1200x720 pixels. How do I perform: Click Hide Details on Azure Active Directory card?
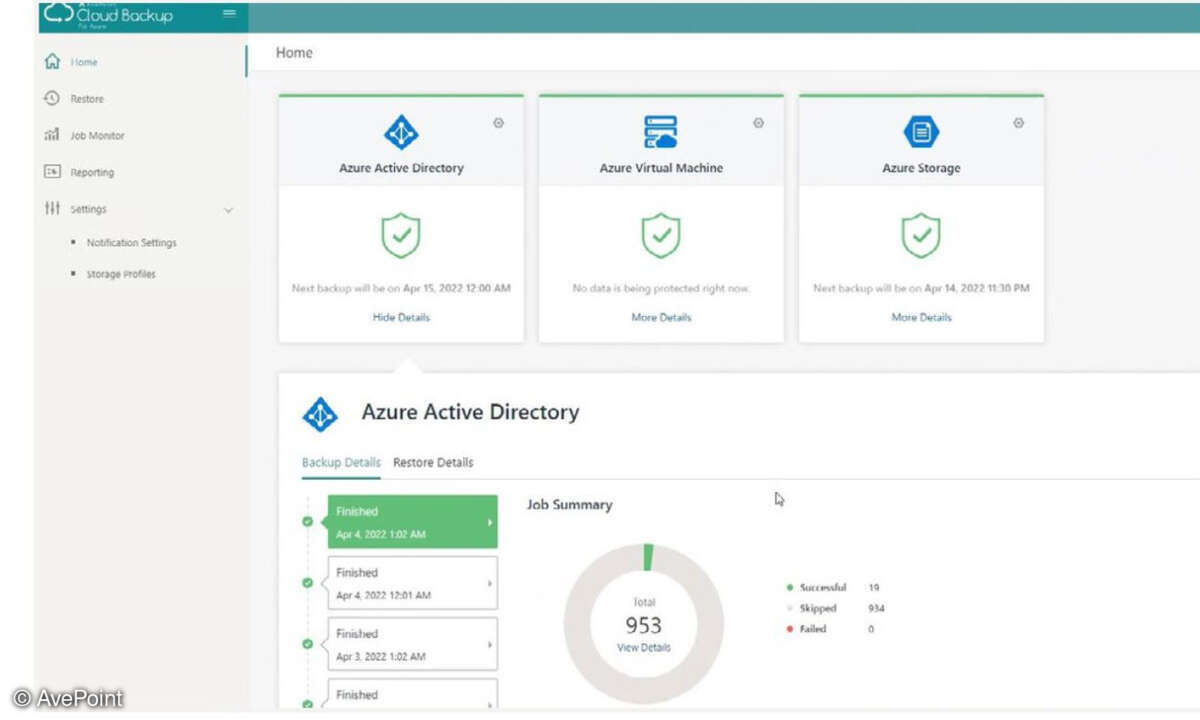coord(401,317)
